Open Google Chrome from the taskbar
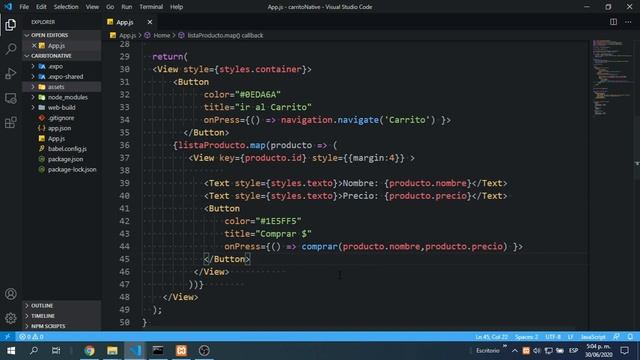The height and width of the screenshot is (360, 640). coord(89,351)
